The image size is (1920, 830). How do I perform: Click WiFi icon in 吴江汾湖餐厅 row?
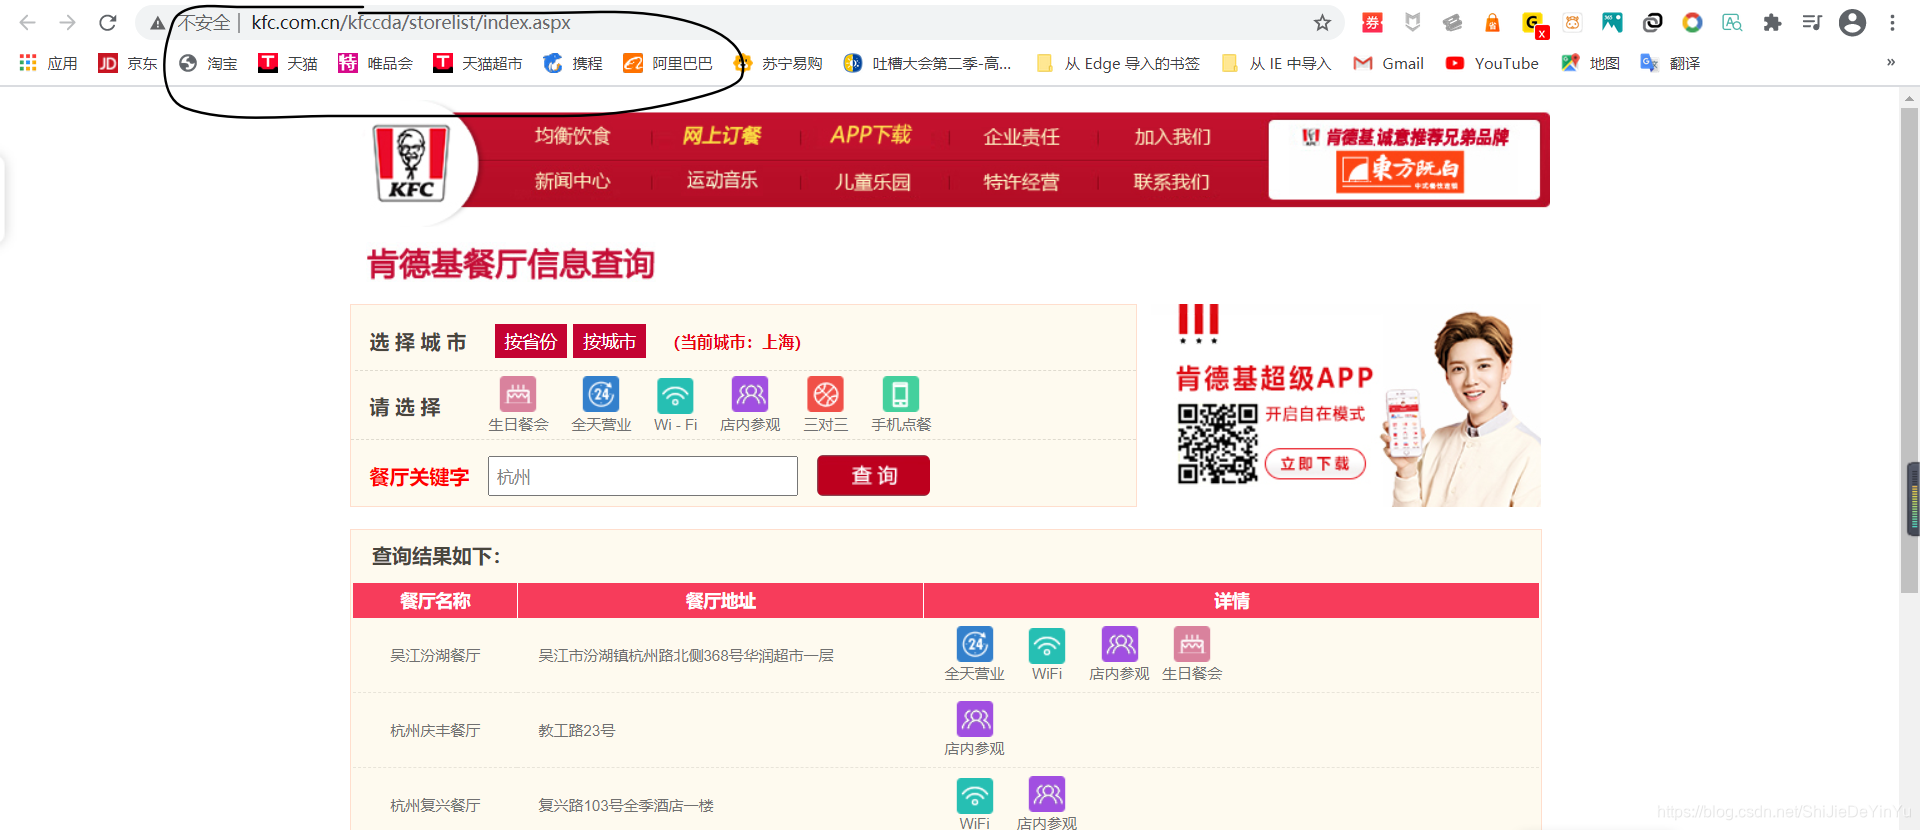pos(1047,645)
